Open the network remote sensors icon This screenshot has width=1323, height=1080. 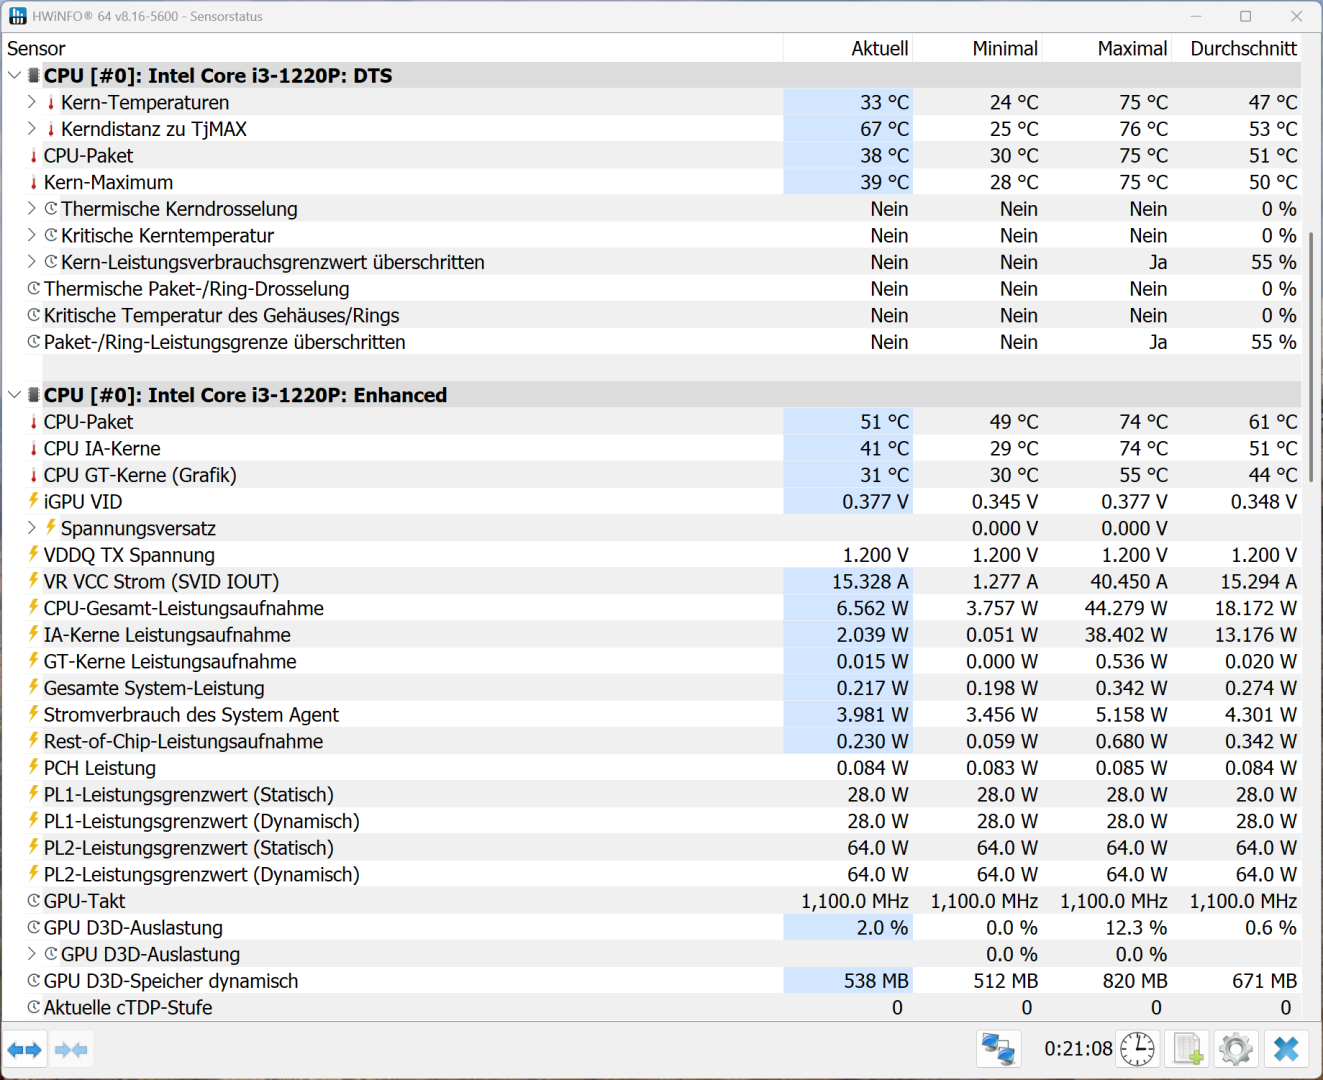click(x=998, y=1049)
